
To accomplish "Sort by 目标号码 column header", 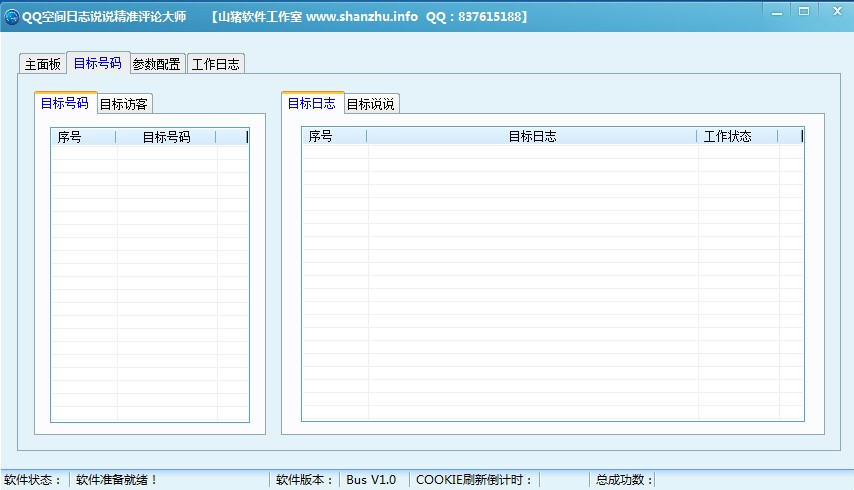I will tap(166, 137).
